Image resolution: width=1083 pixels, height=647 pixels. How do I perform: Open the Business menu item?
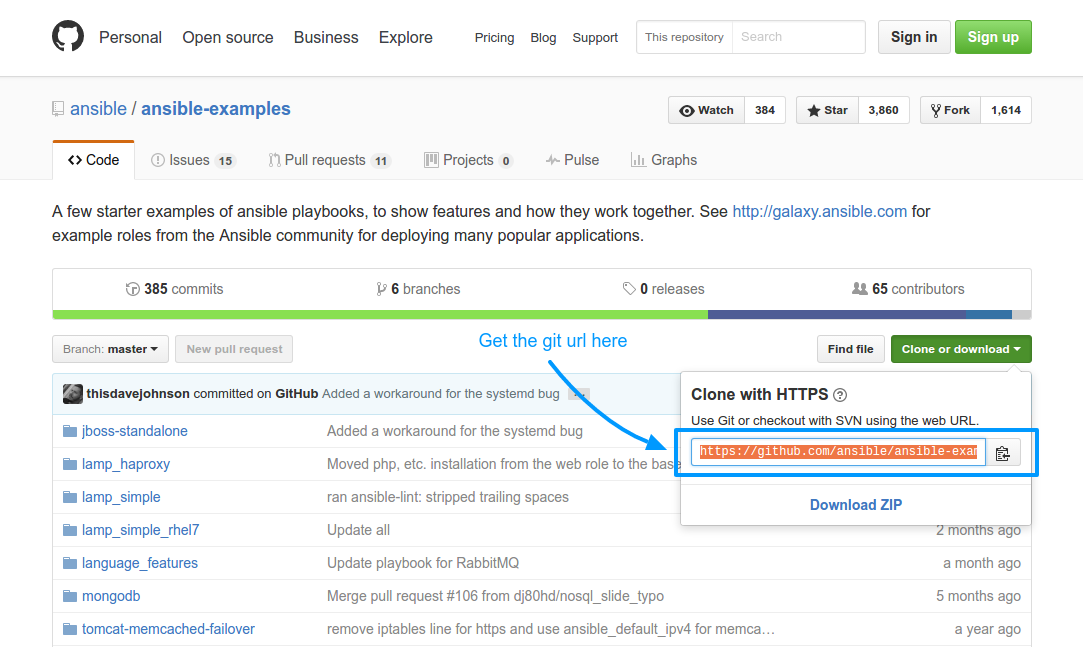[x=326, y=37]
